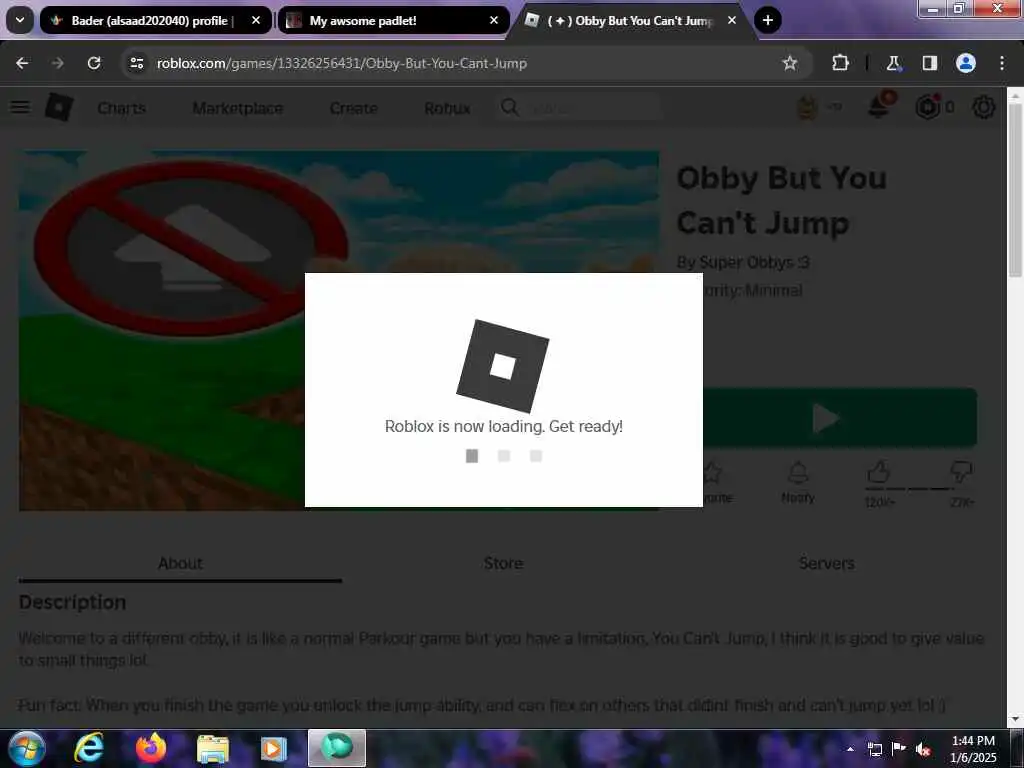
Task: Open the Windows Start button
Action: pyautogui.click(x=26, y=748)
